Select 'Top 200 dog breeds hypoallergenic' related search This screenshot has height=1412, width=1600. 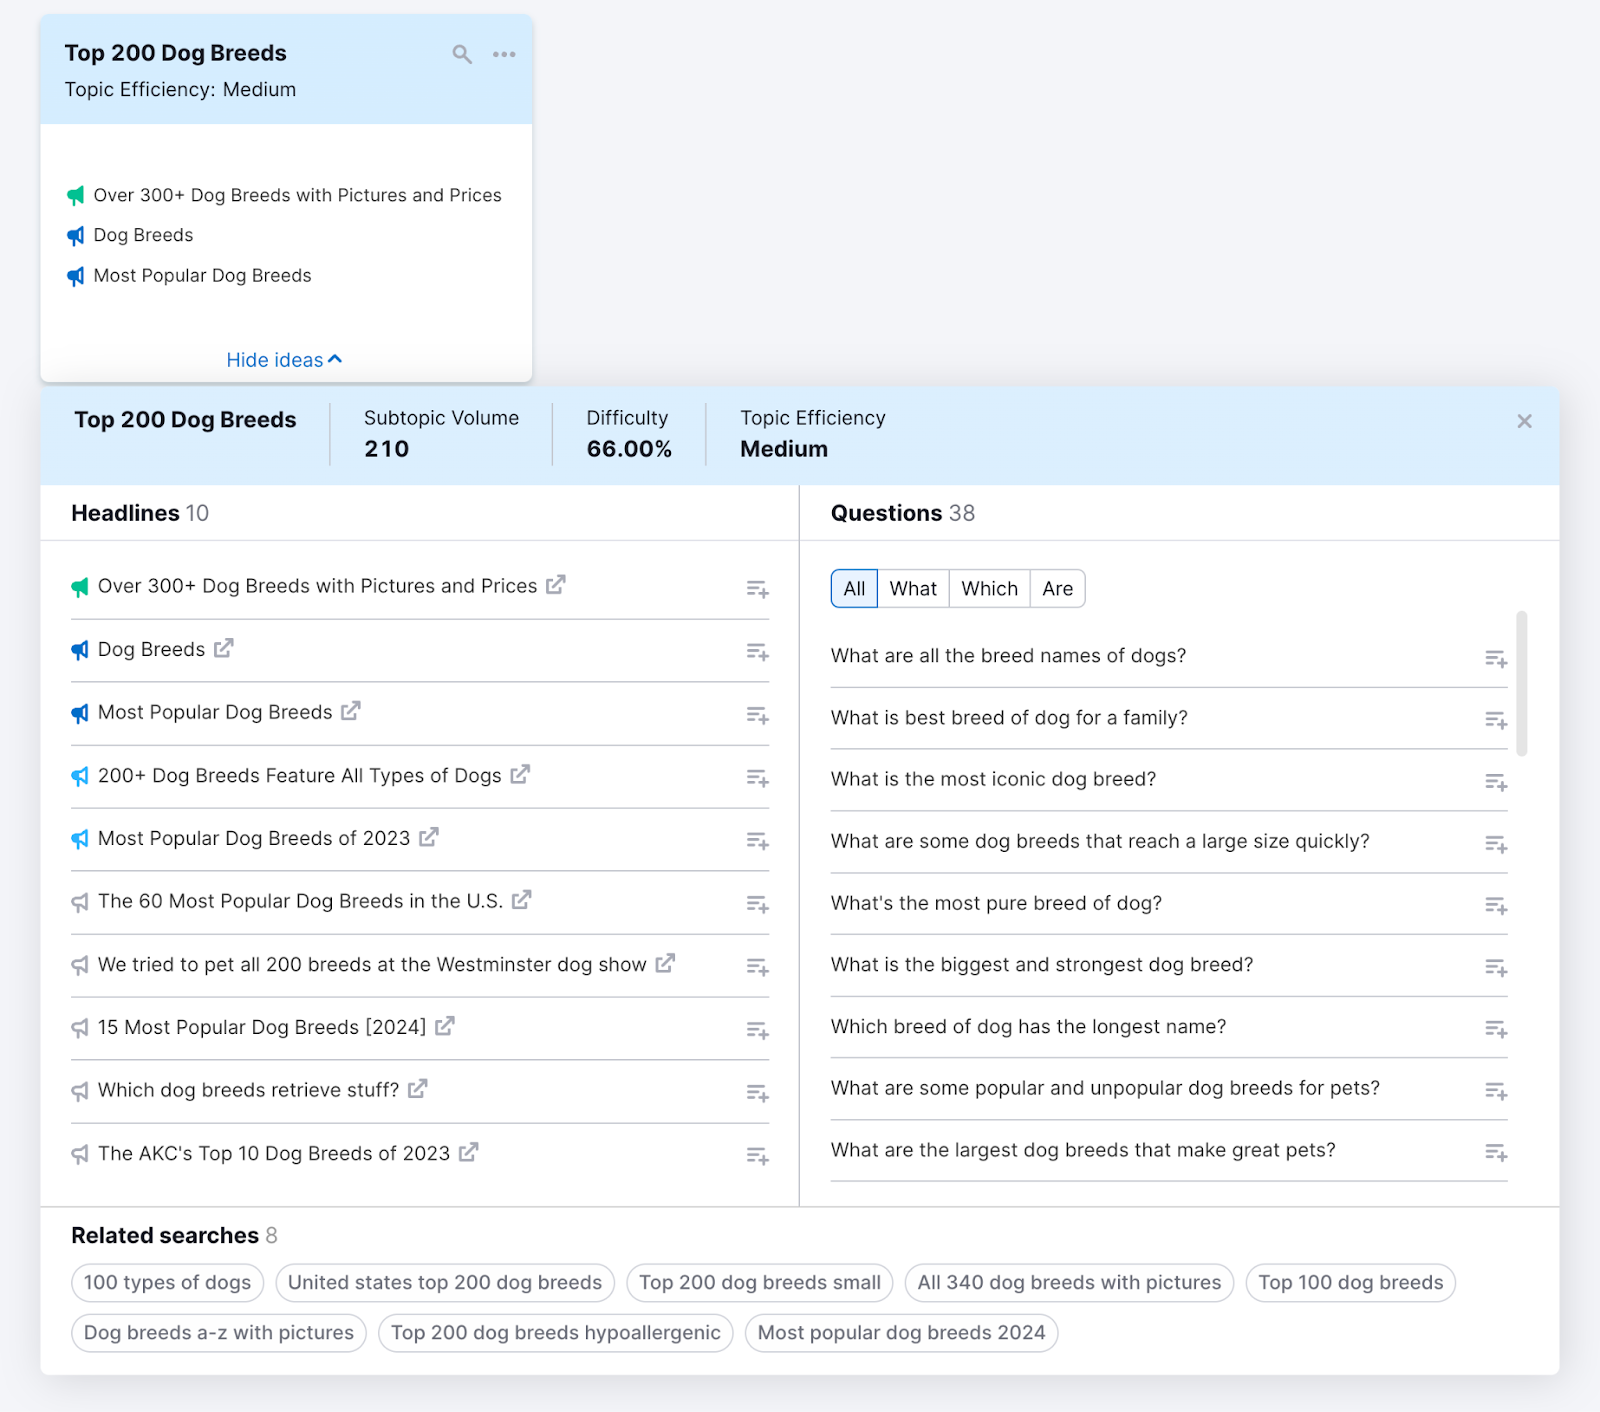(x=555, y=1333)
